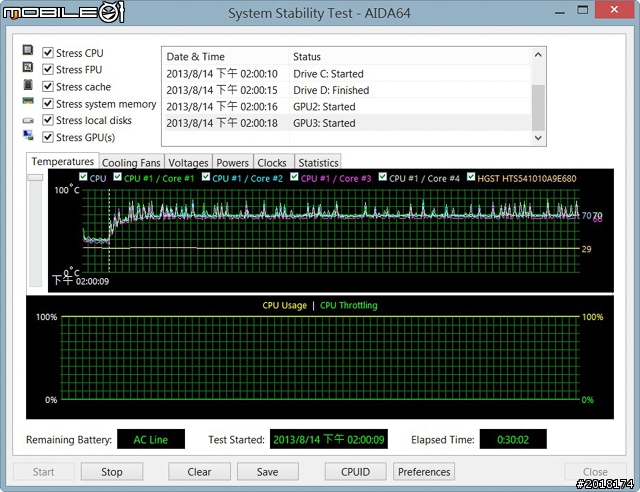Screen dimensions: 640x492
Task: Click the Date & Time column header
Action: tap(225, 56)
